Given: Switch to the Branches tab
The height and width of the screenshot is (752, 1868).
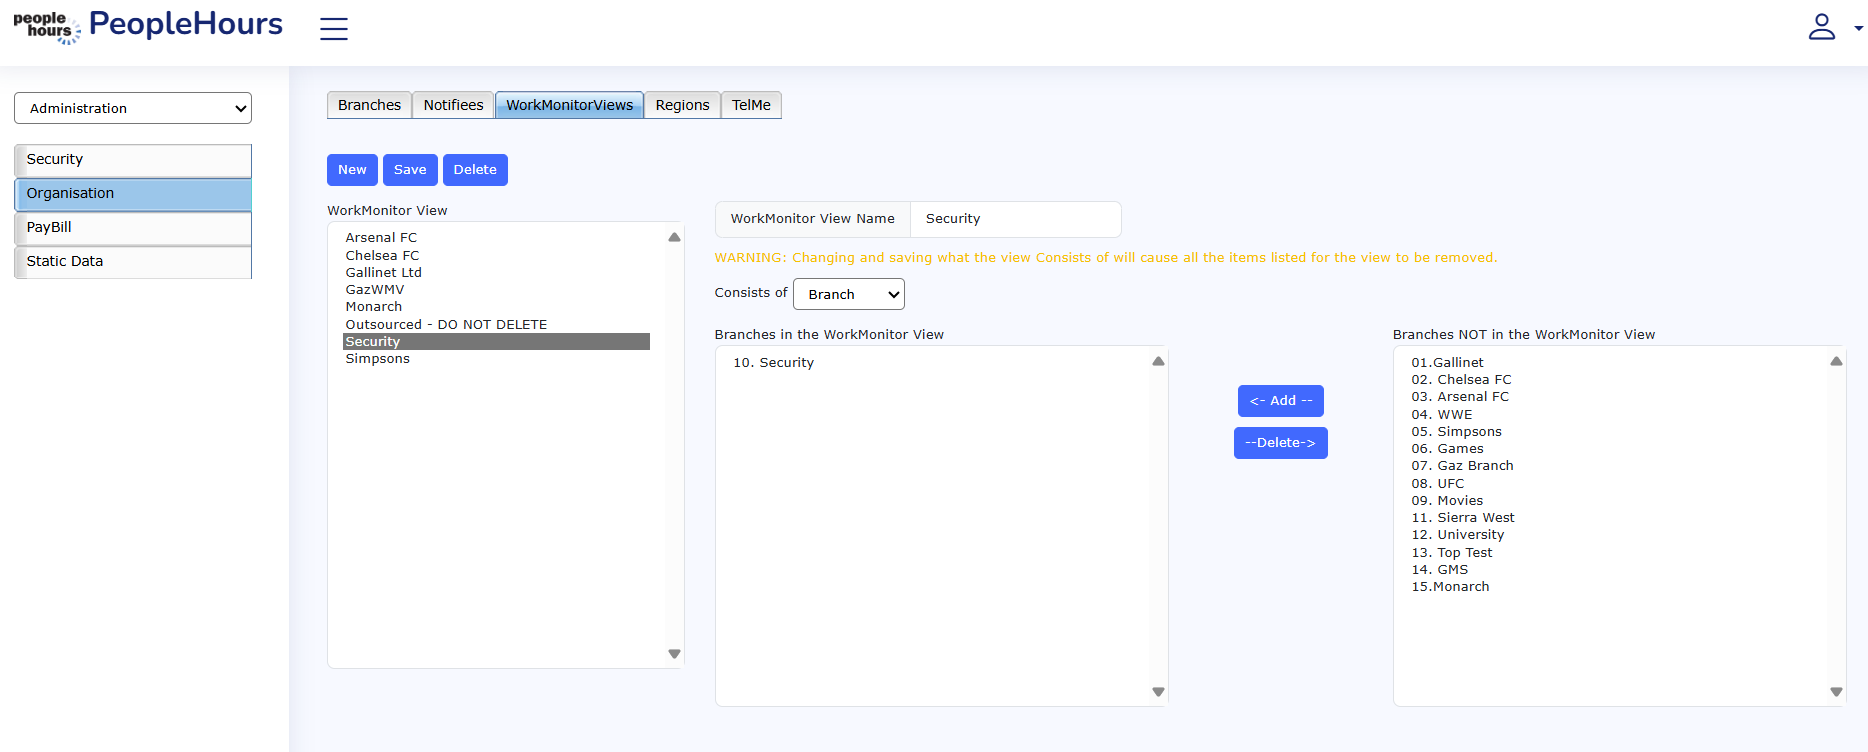Looking at the screenshot, I should pyautogui.click(x=369, y=105).
